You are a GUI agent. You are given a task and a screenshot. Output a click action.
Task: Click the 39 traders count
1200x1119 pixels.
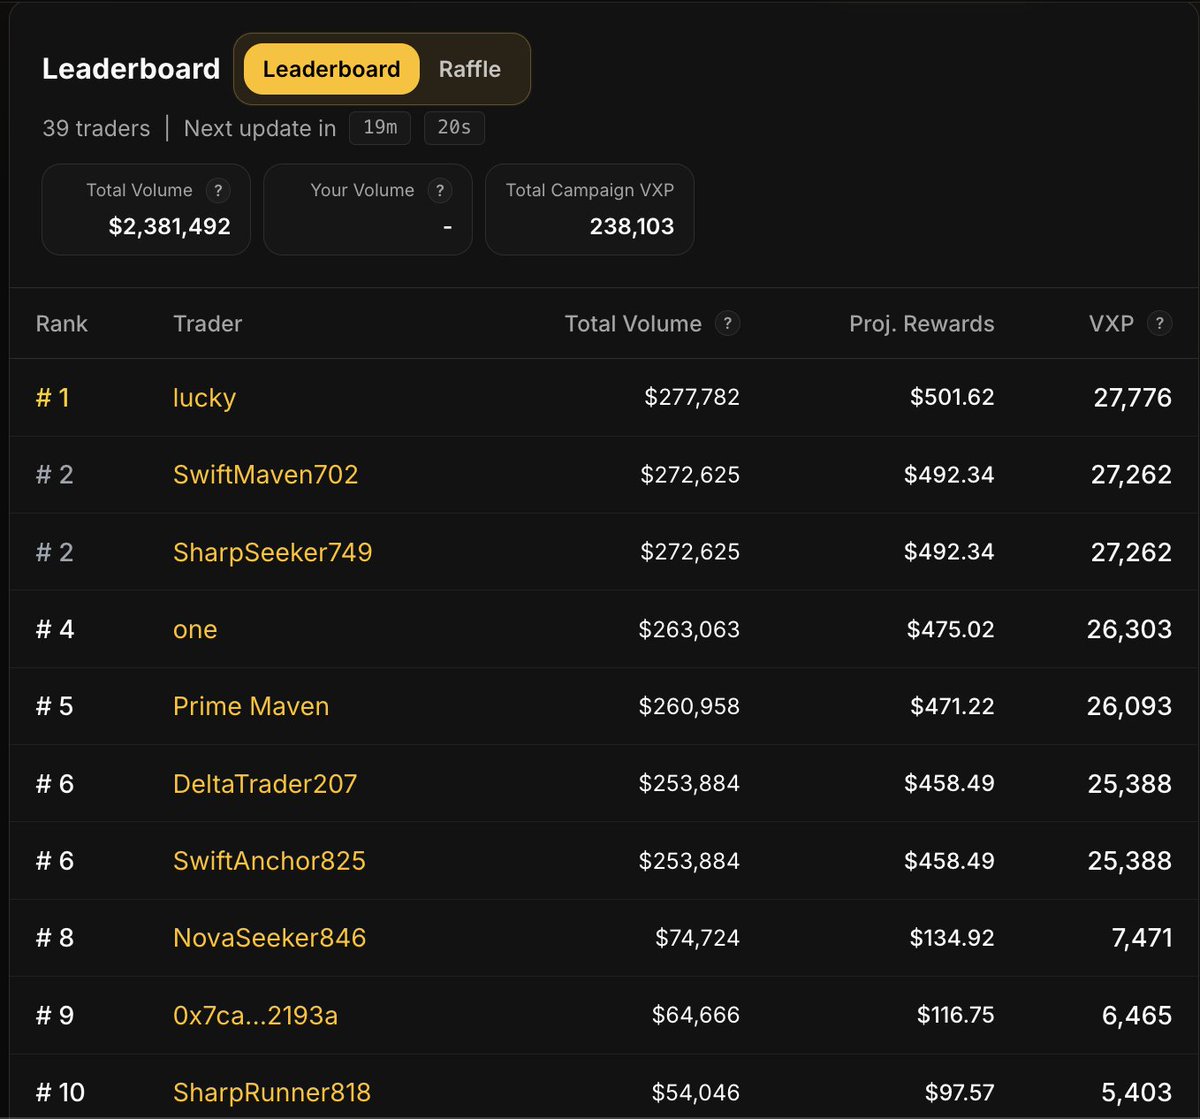point(96,128)
